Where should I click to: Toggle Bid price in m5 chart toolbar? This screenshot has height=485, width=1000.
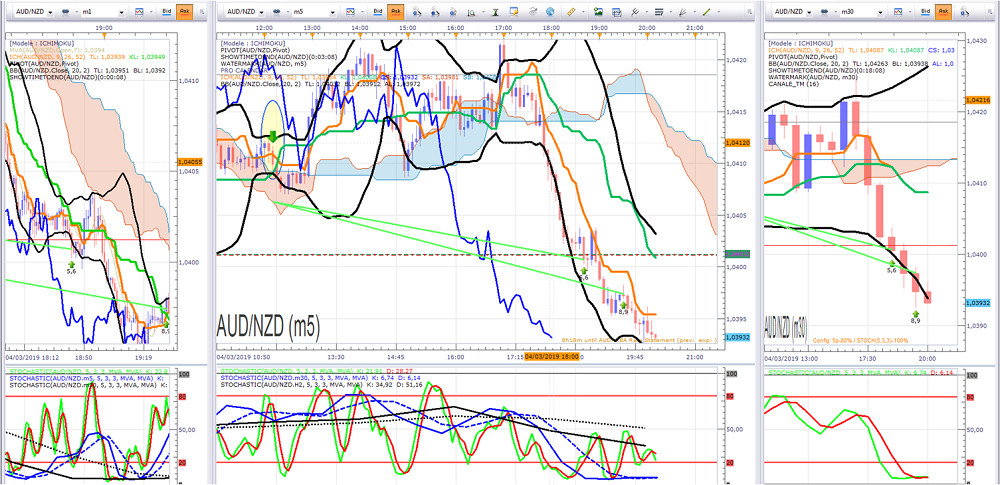click(x=378, y=11)
